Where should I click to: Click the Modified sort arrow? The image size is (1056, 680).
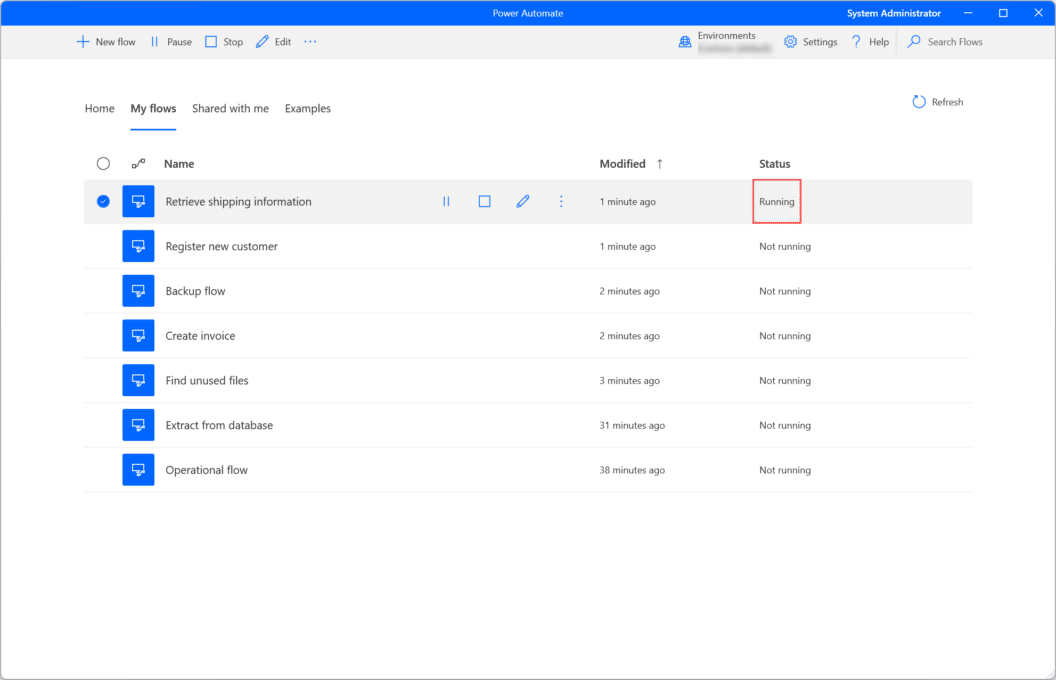pyautogui.click(x=660, y=164)
